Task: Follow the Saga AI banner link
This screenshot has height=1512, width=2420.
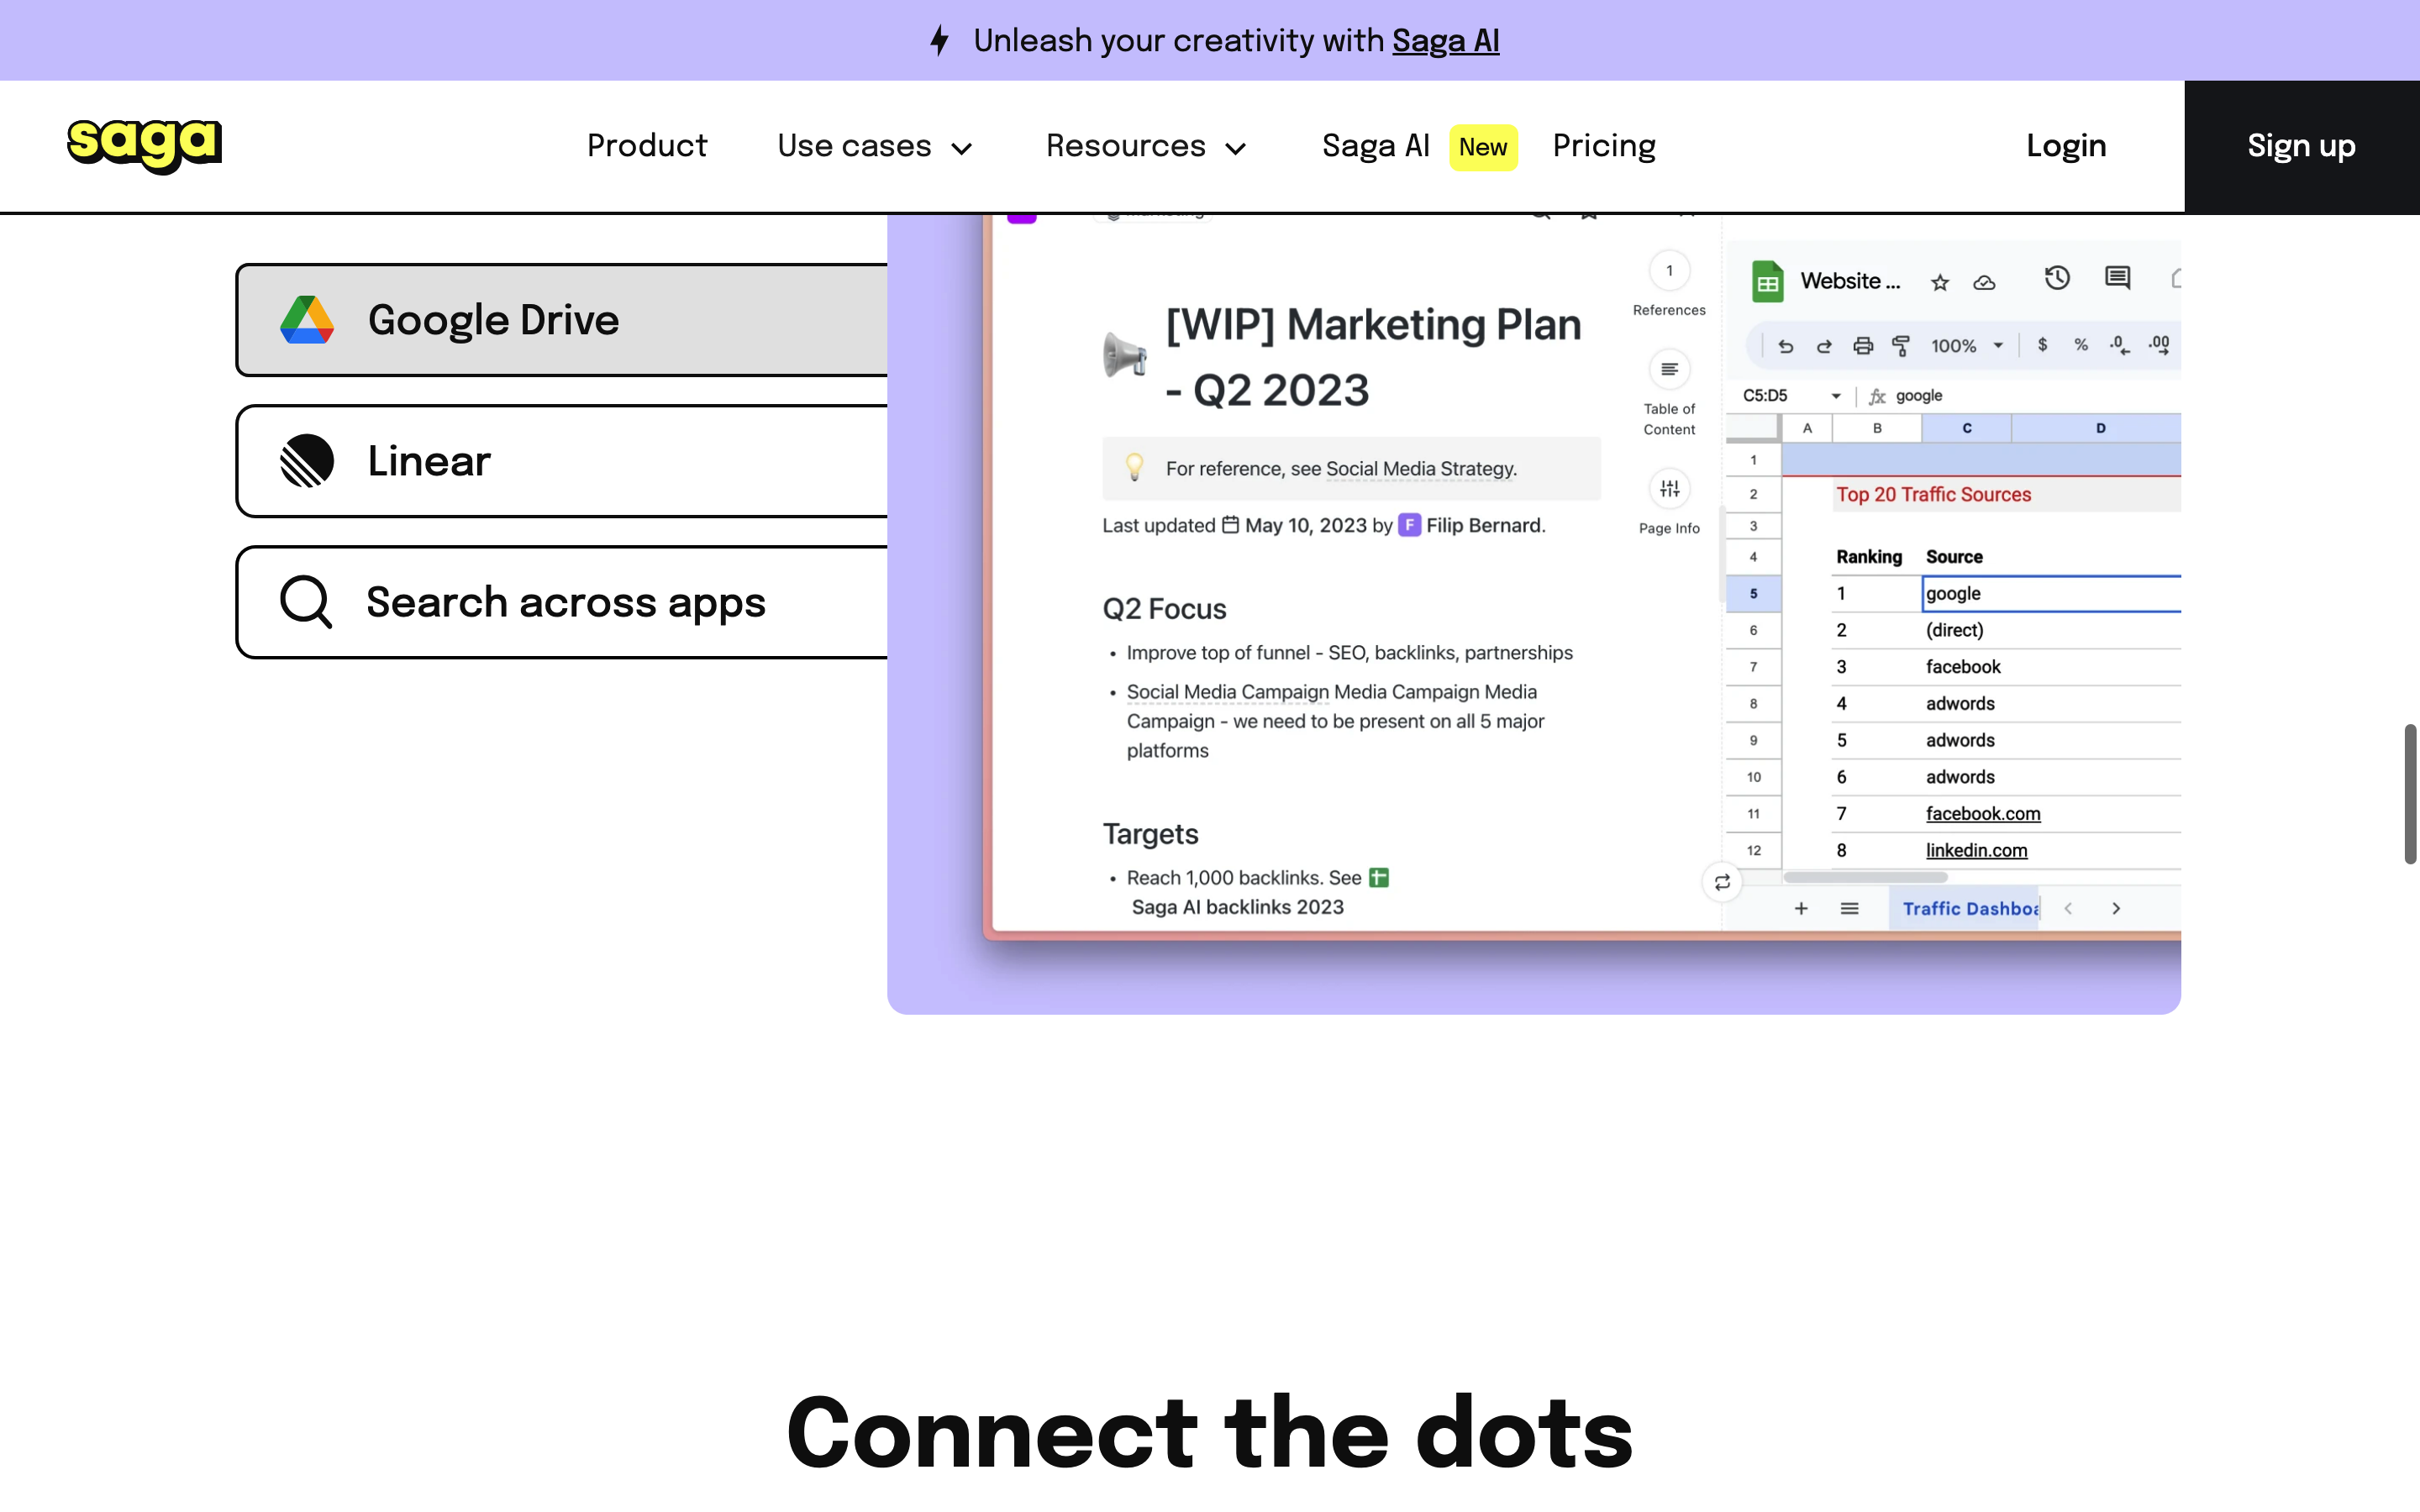Action: [1445, 41]
